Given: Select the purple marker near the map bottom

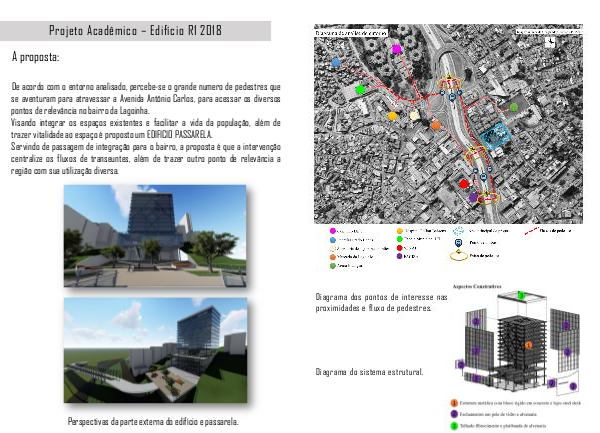Looking at the screenshot, I should [x=473, y=198].
